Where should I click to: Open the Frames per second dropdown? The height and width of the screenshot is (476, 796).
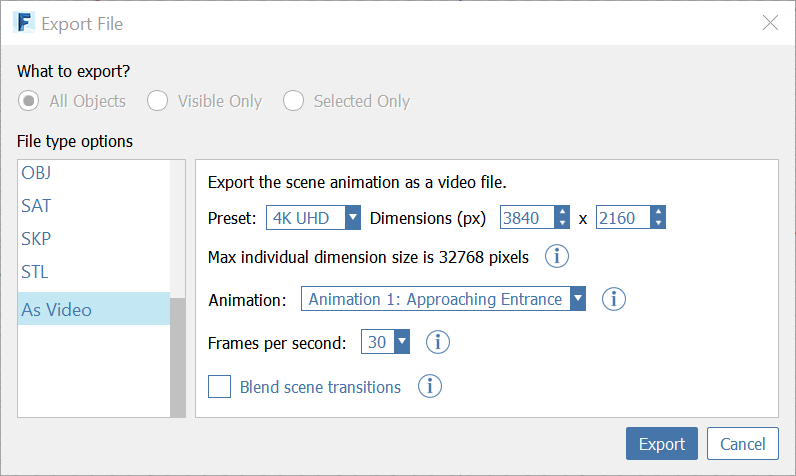click(x=387, y=343)
